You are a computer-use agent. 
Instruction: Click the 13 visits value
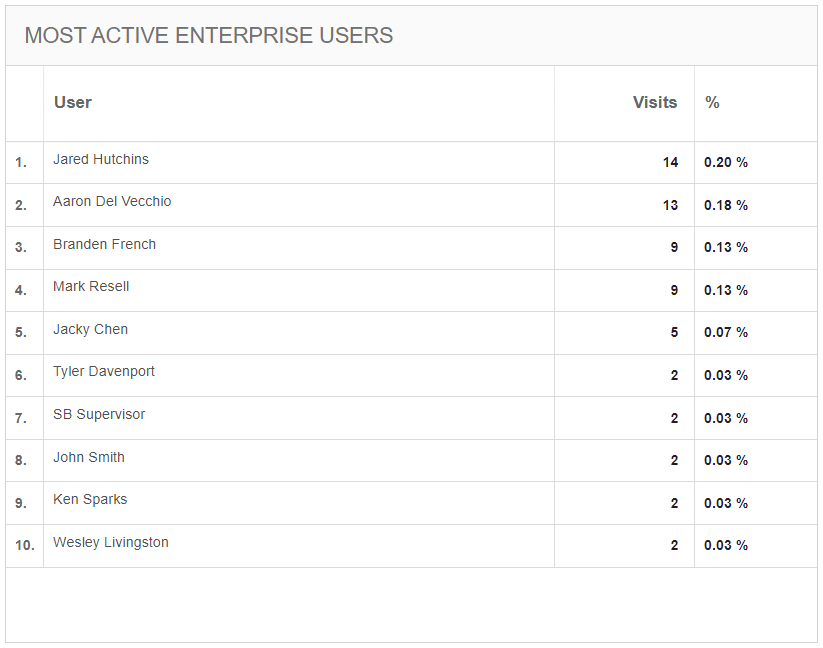point(670,205)
